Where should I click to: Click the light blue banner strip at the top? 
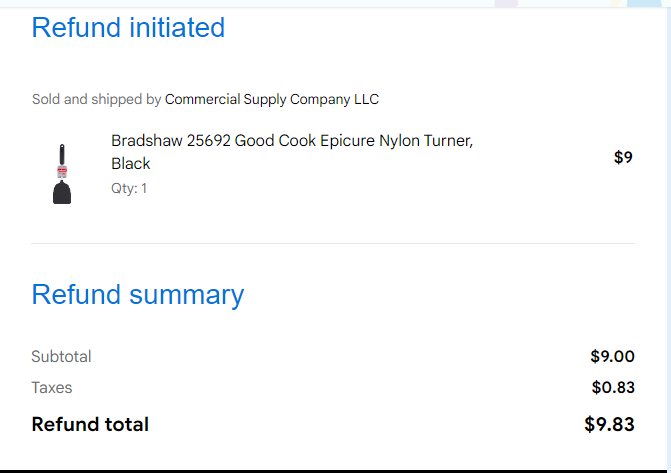pos(336,3)
